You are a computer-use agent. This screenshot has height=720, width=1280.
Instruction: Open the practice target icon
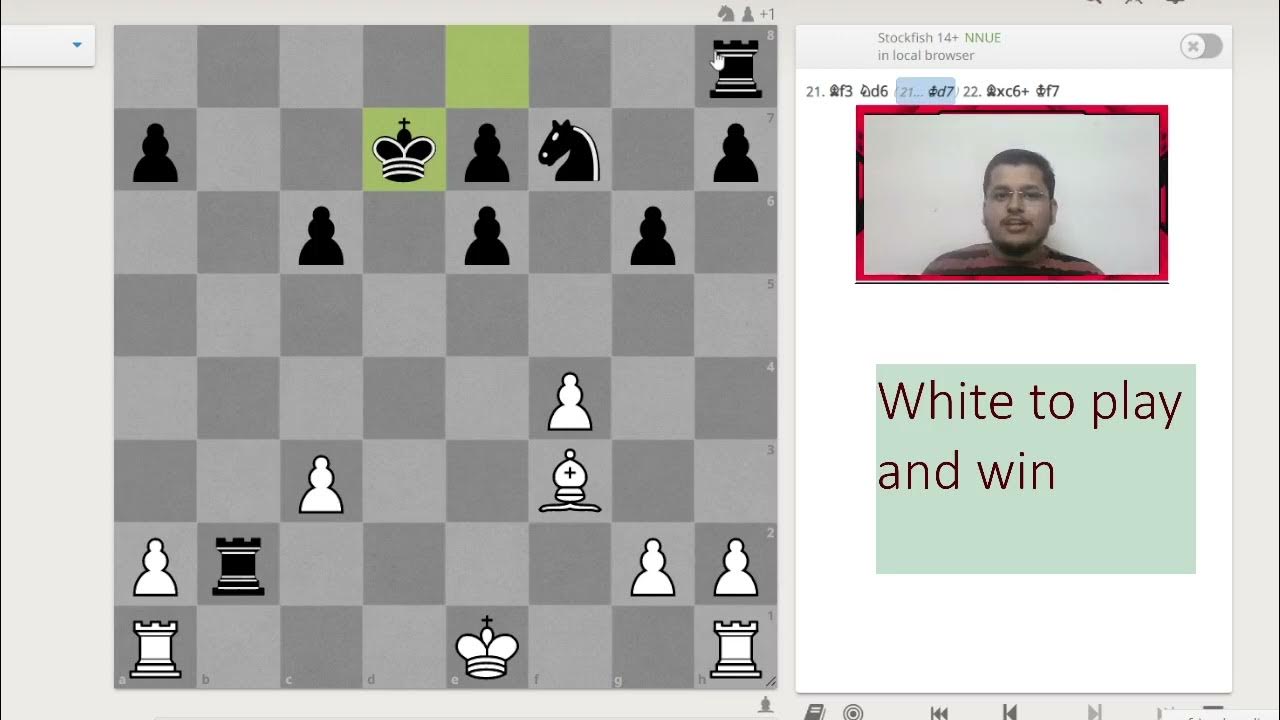853,712
